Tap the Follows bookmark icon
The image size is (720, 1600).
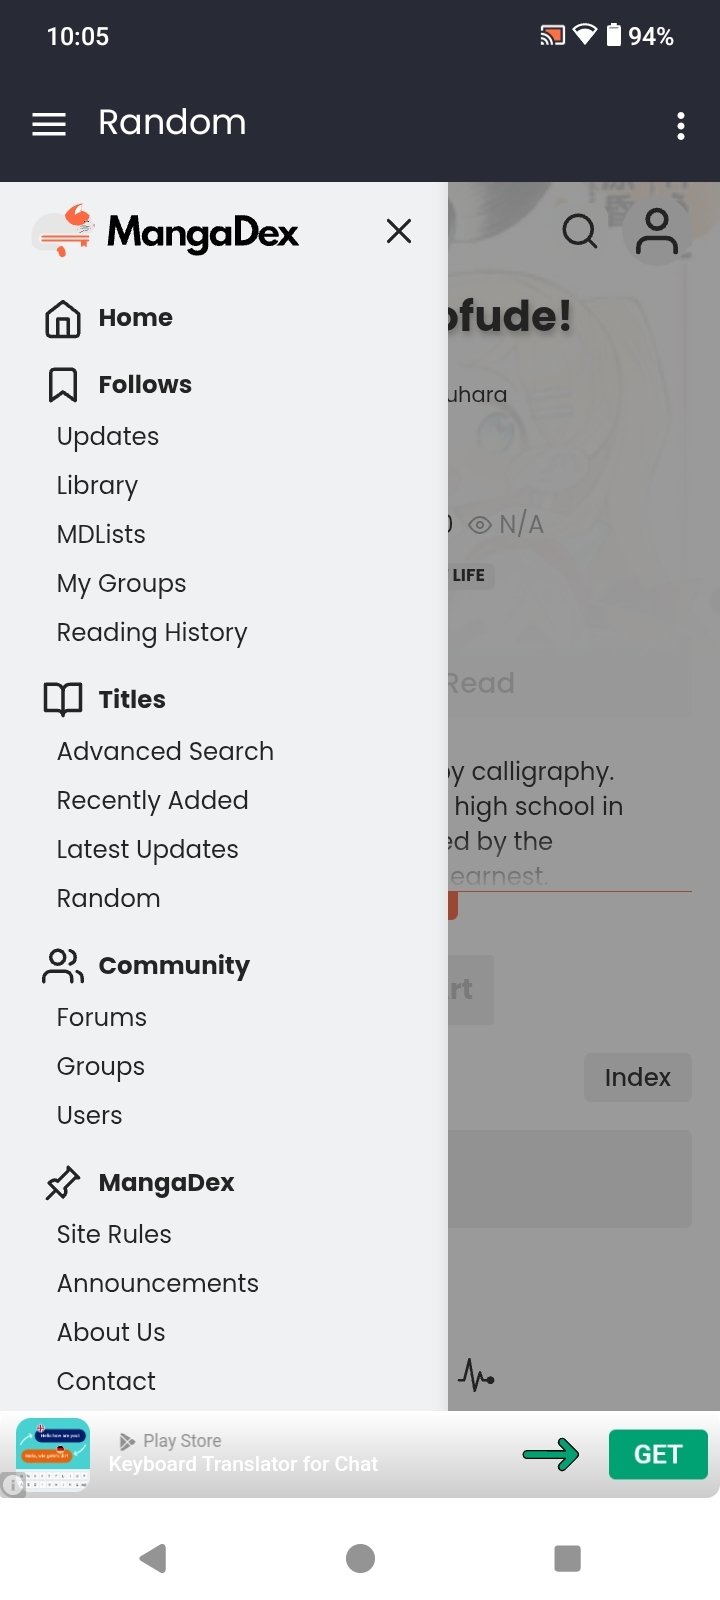[63, 385]
